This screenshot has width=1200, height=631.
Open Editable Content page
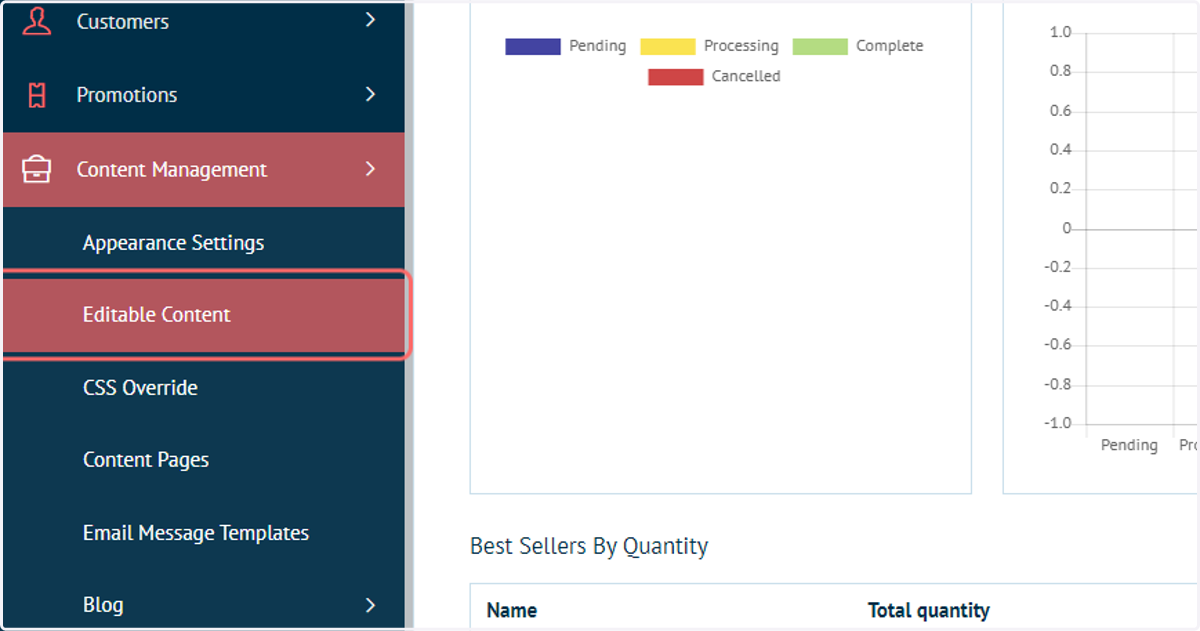pos(204,315)
